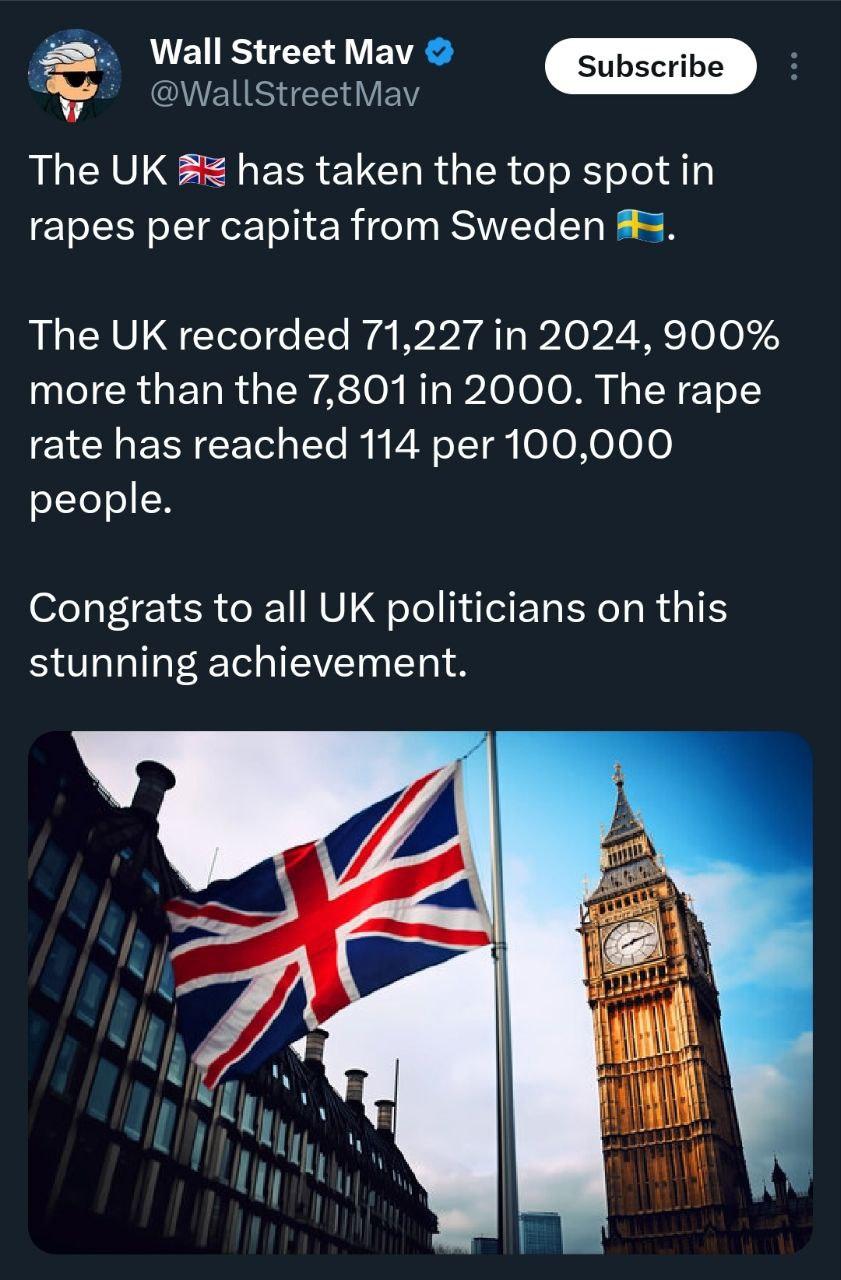Open the @WallStreetMav handle link

(x=284, y=94)
